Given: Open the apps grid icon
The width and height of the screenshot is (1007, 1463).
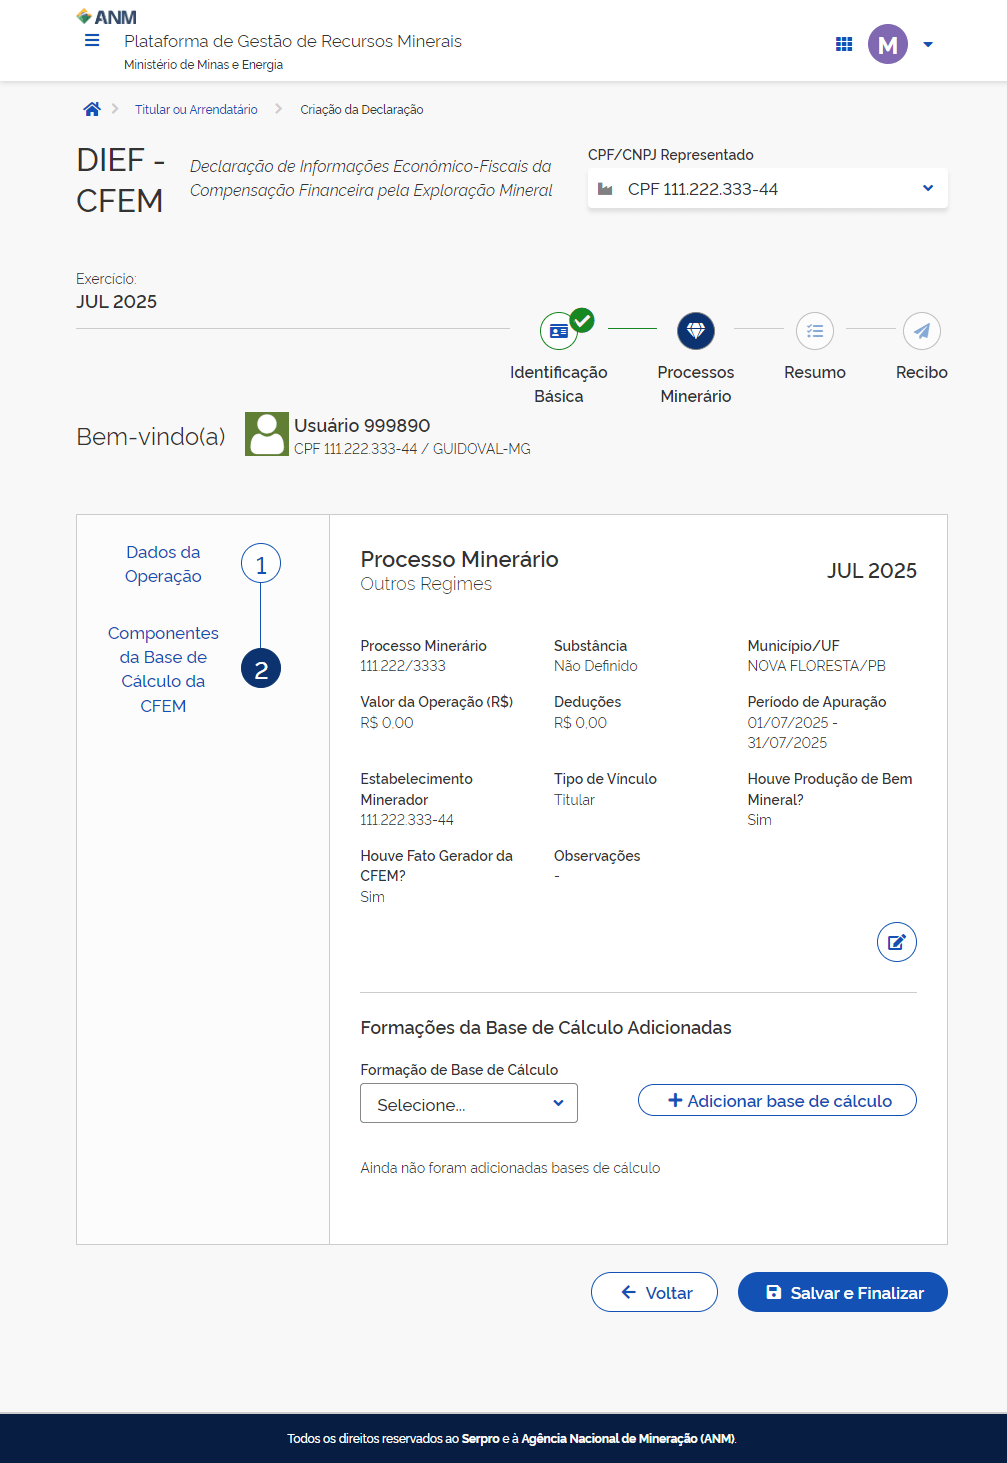Looking at the screenshot, I should [x=844, y=44].
